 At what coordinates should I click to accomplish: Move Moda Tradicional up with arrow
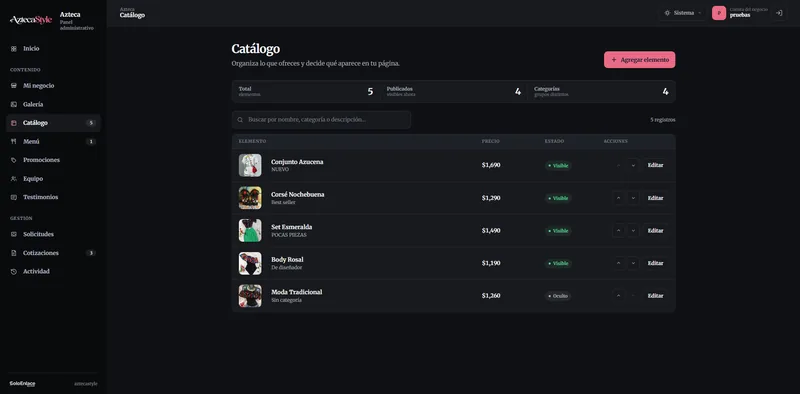click(618, 296)
